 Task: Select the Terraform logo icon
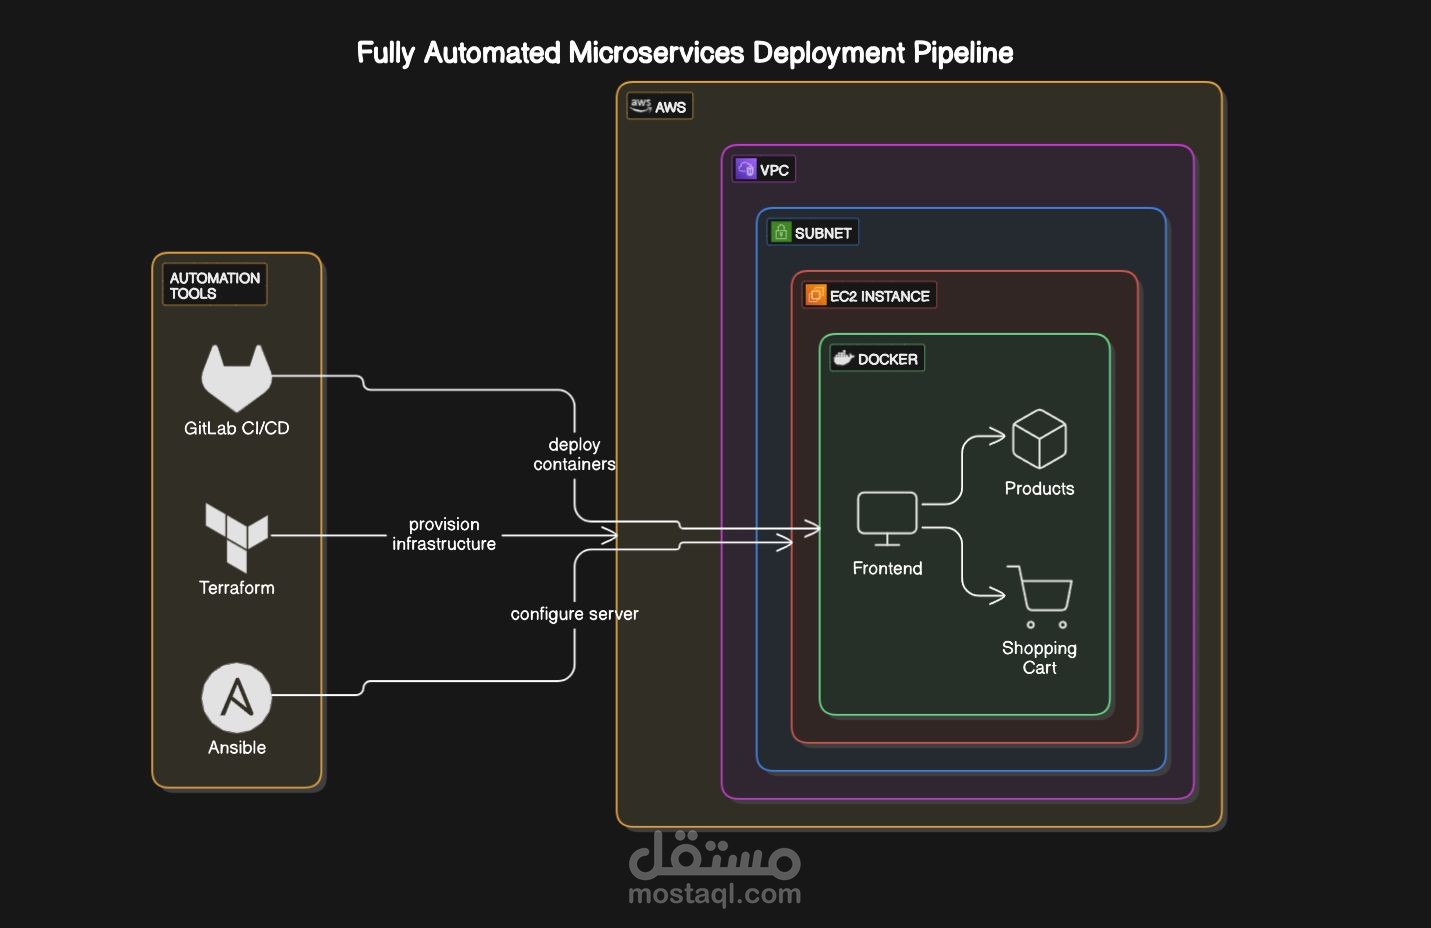pyautogui.click(x=236, y=537)
